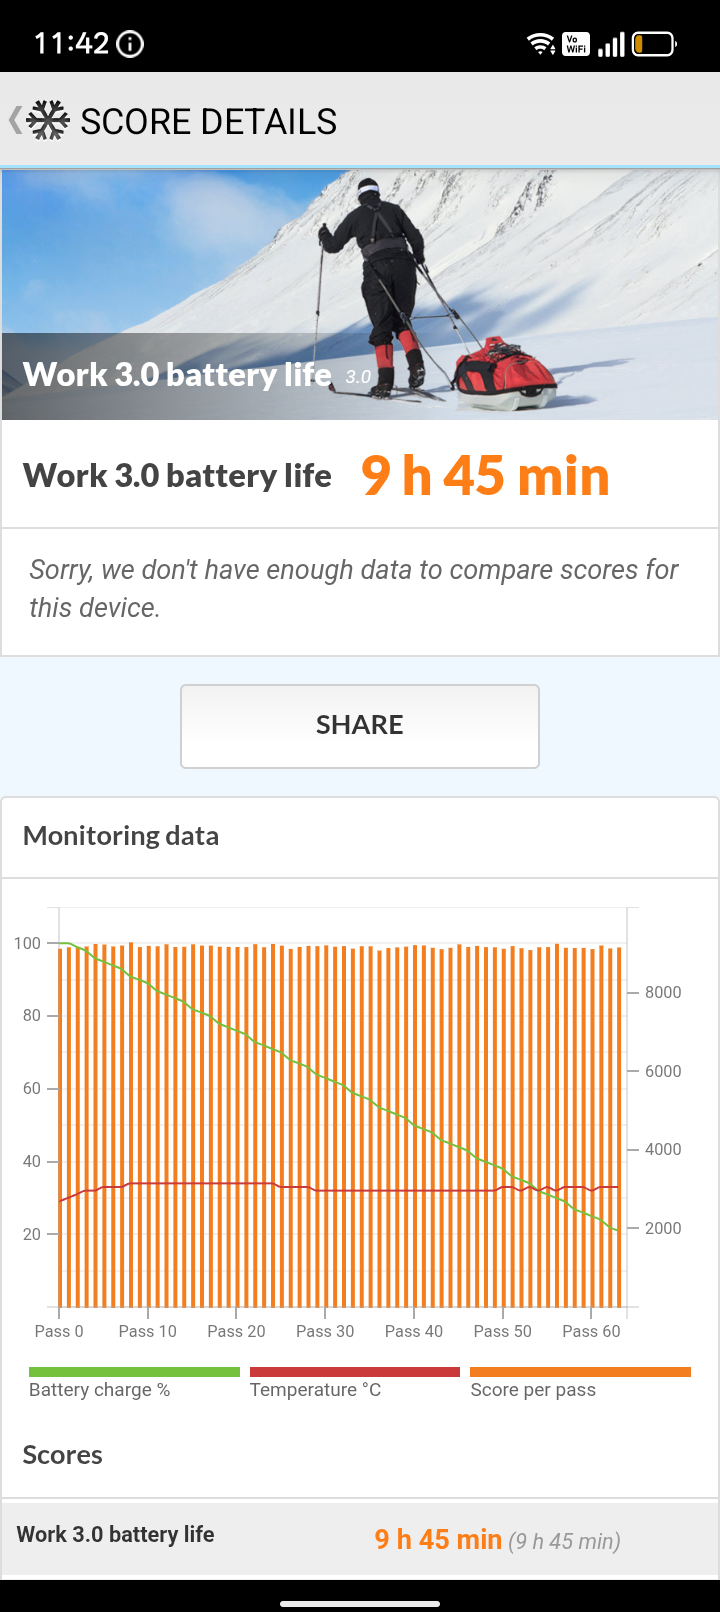The height and width of the screenshot is (1612, 720).
Task: Tap the cellular signal bars icon
Action: click(611, 44)
